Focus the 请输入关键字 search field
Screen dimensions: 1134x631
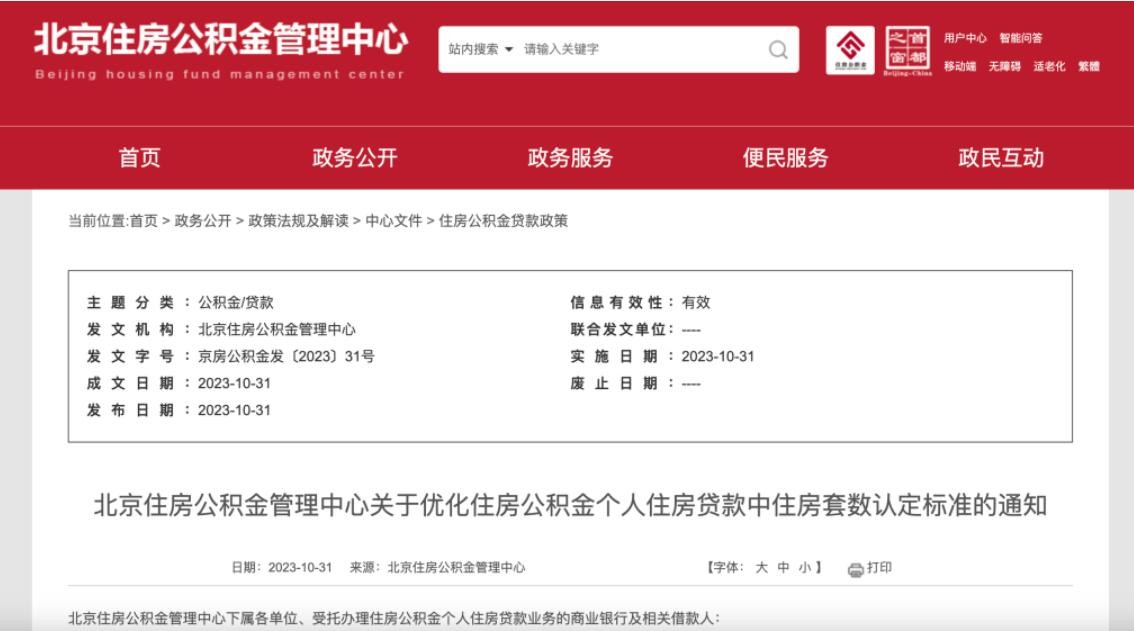(x=640, y=49)
